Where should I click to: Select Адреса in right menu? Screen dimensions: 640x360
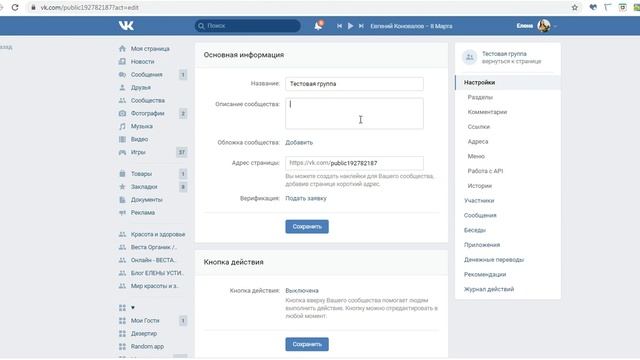coord(478,142)
